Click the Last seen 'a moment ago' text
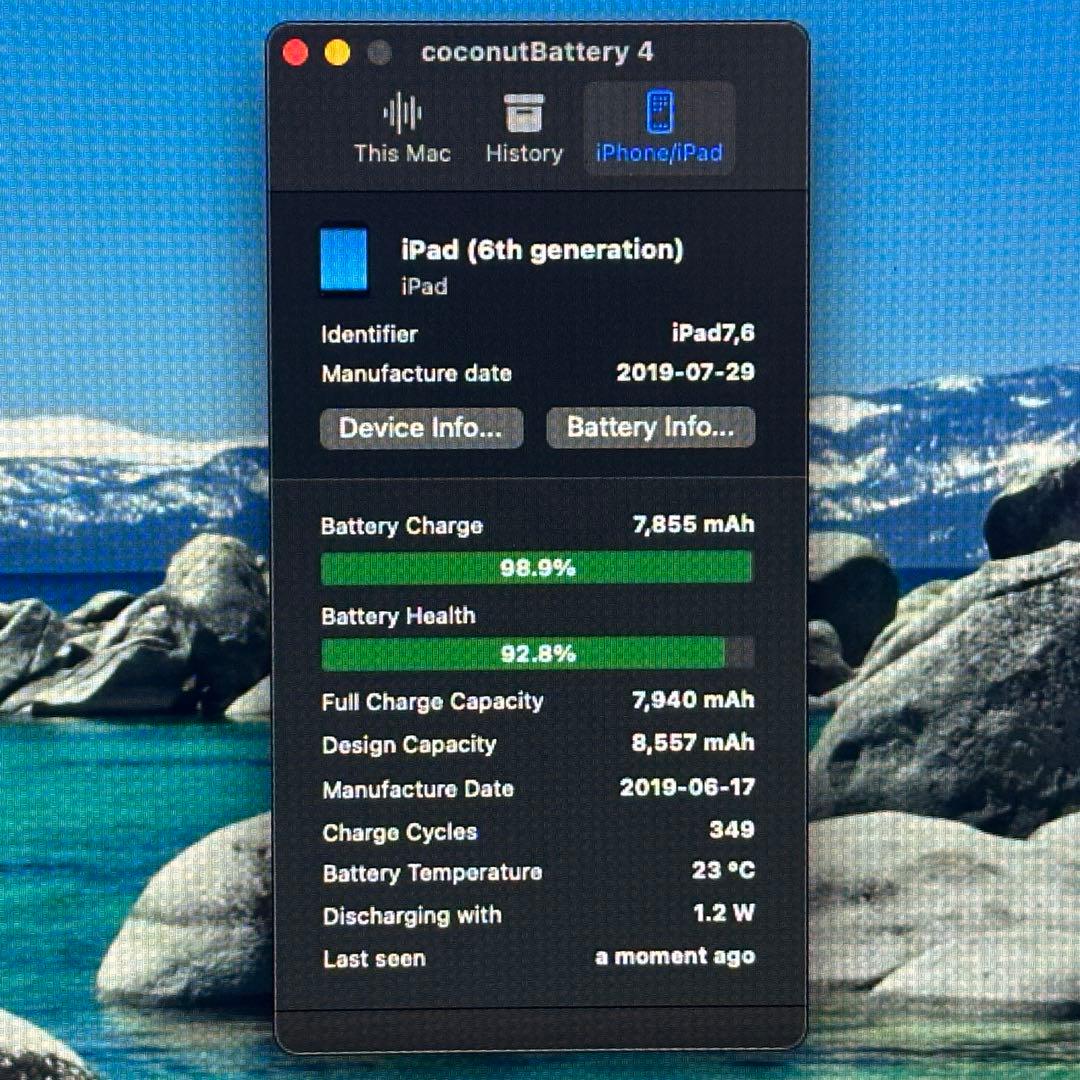The image size is (1080, 1080). (x=675, y=957)
